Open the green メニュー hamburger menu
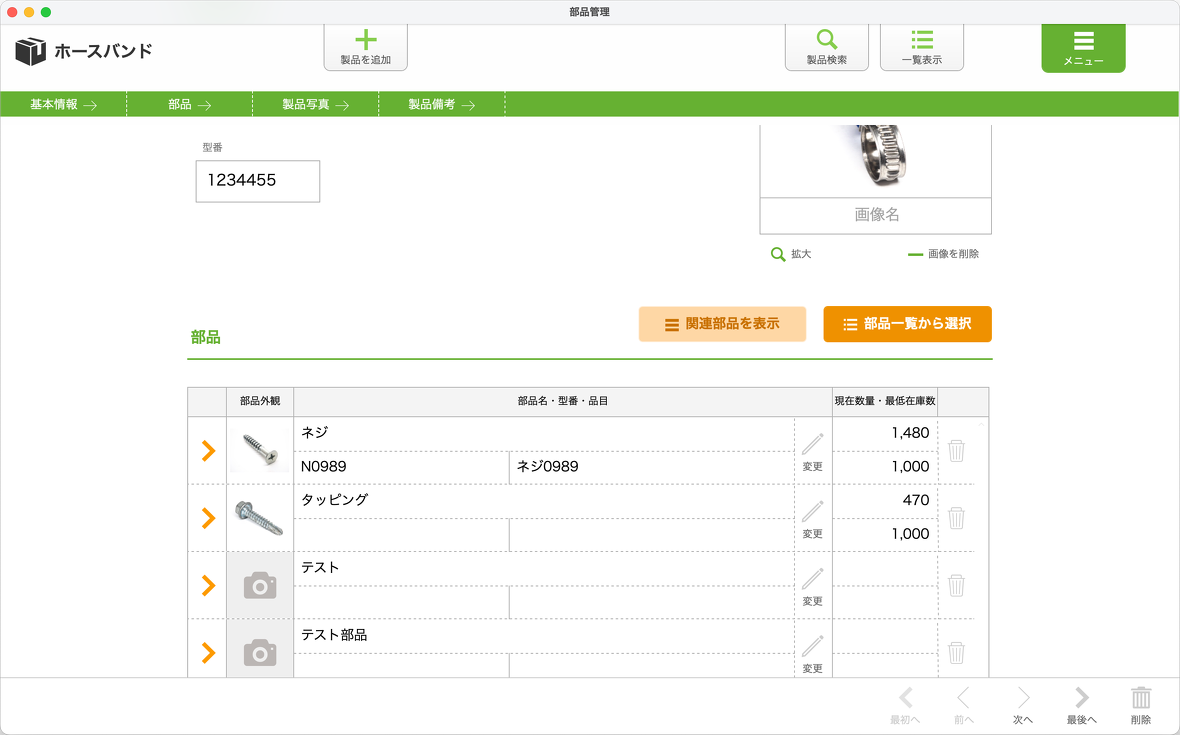 pyautogui.click(x=1083, y=48)
